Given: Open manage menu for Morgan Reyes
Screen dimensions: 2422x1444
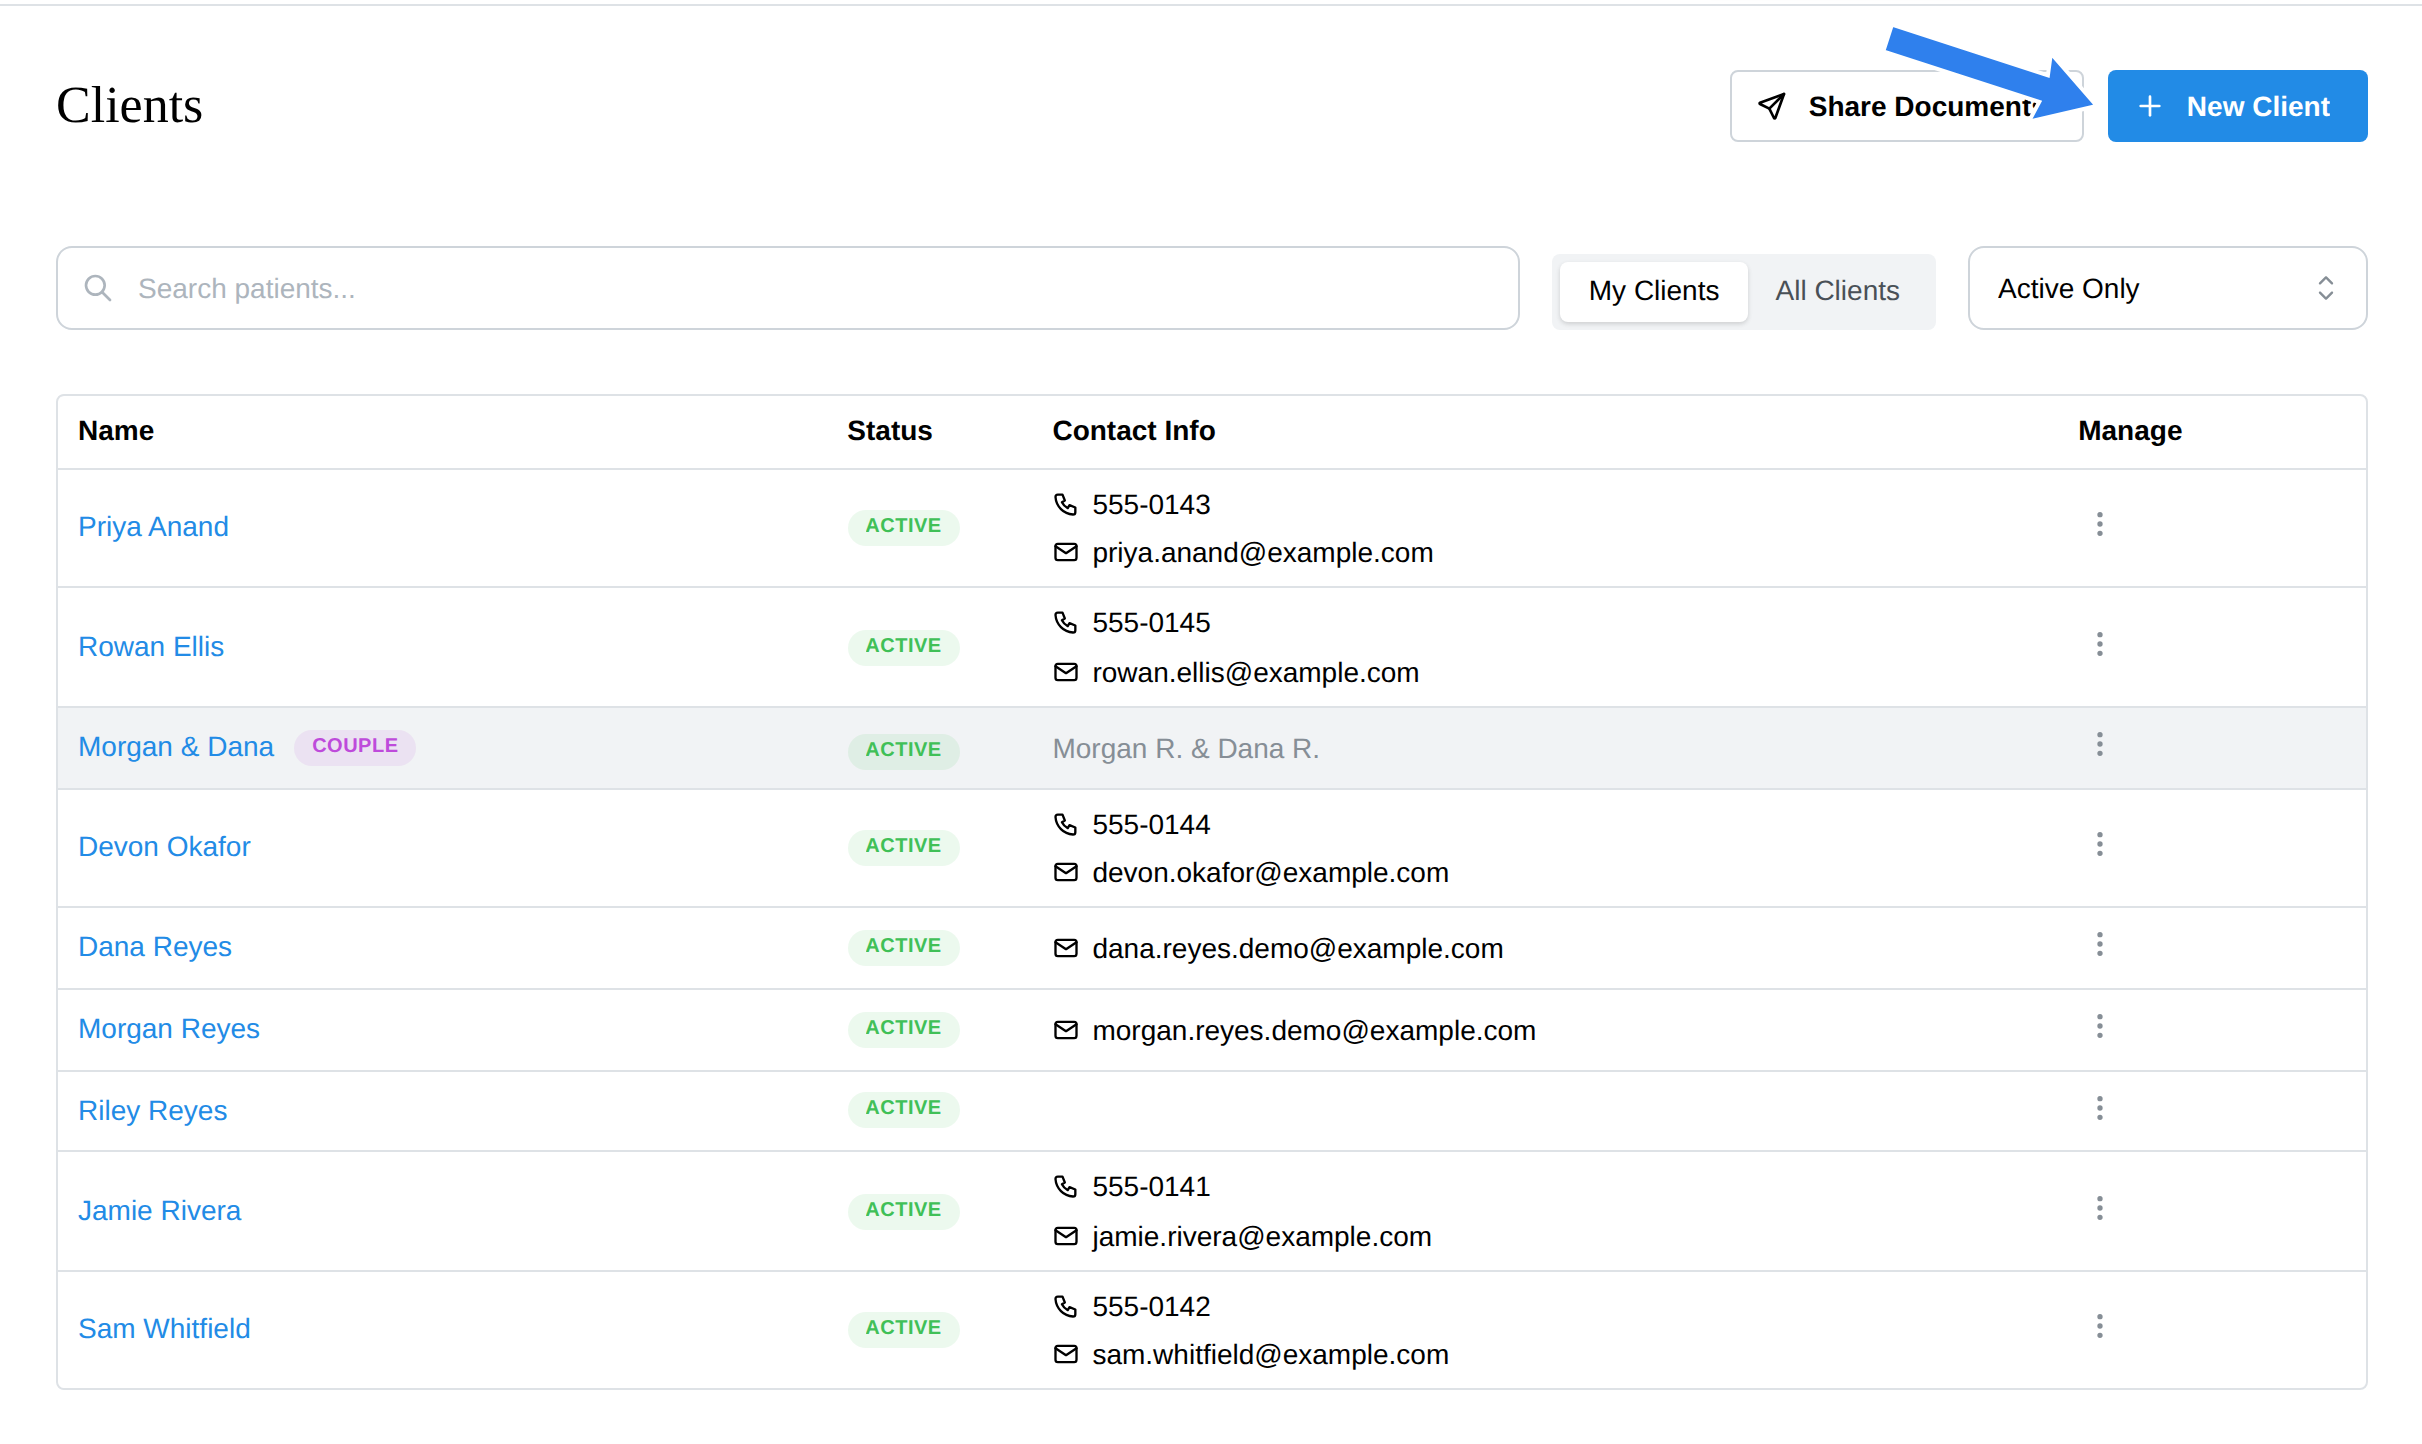Looking at the screenshot, I should click(x=2099, y=1026).
